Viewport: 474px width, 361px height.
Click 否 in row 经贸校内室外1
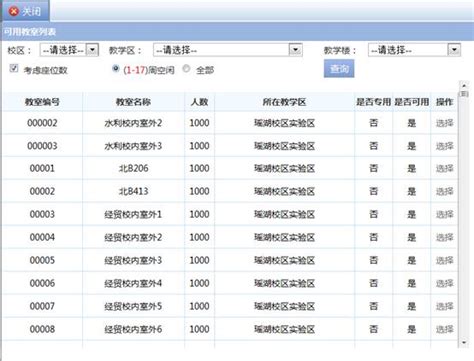point(373,214)
